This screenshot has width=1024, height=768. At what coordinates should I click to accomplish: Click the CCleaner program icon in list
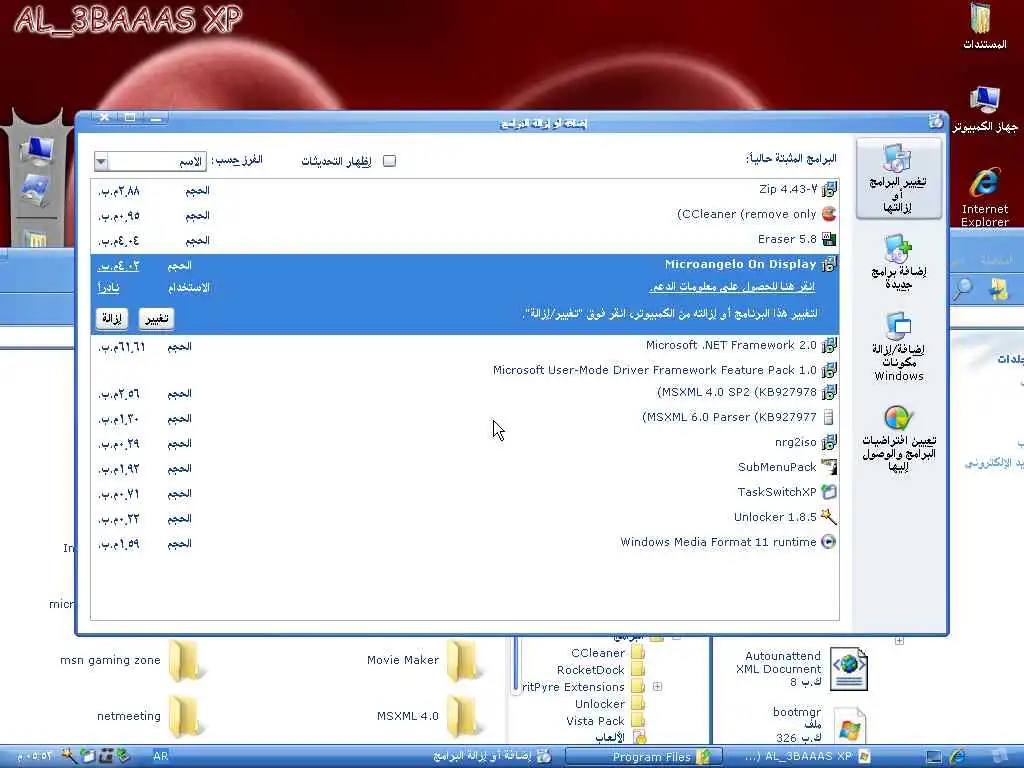click(829, 214)
